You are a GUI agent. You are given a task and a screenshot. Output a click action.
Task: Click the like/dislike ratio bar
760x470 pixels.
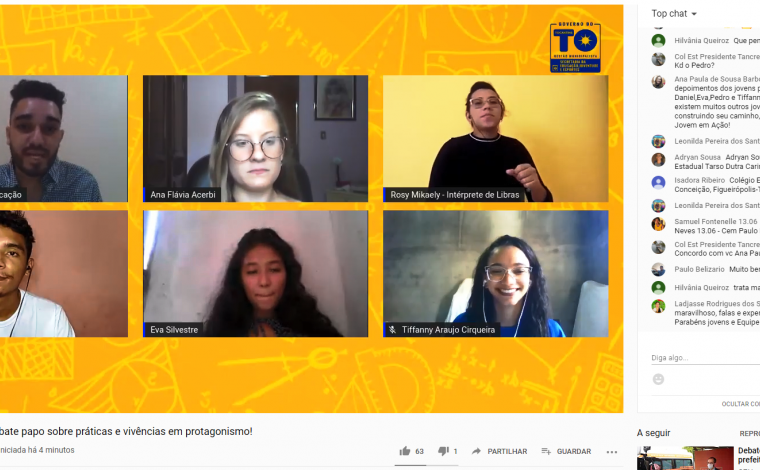[426, 465]
